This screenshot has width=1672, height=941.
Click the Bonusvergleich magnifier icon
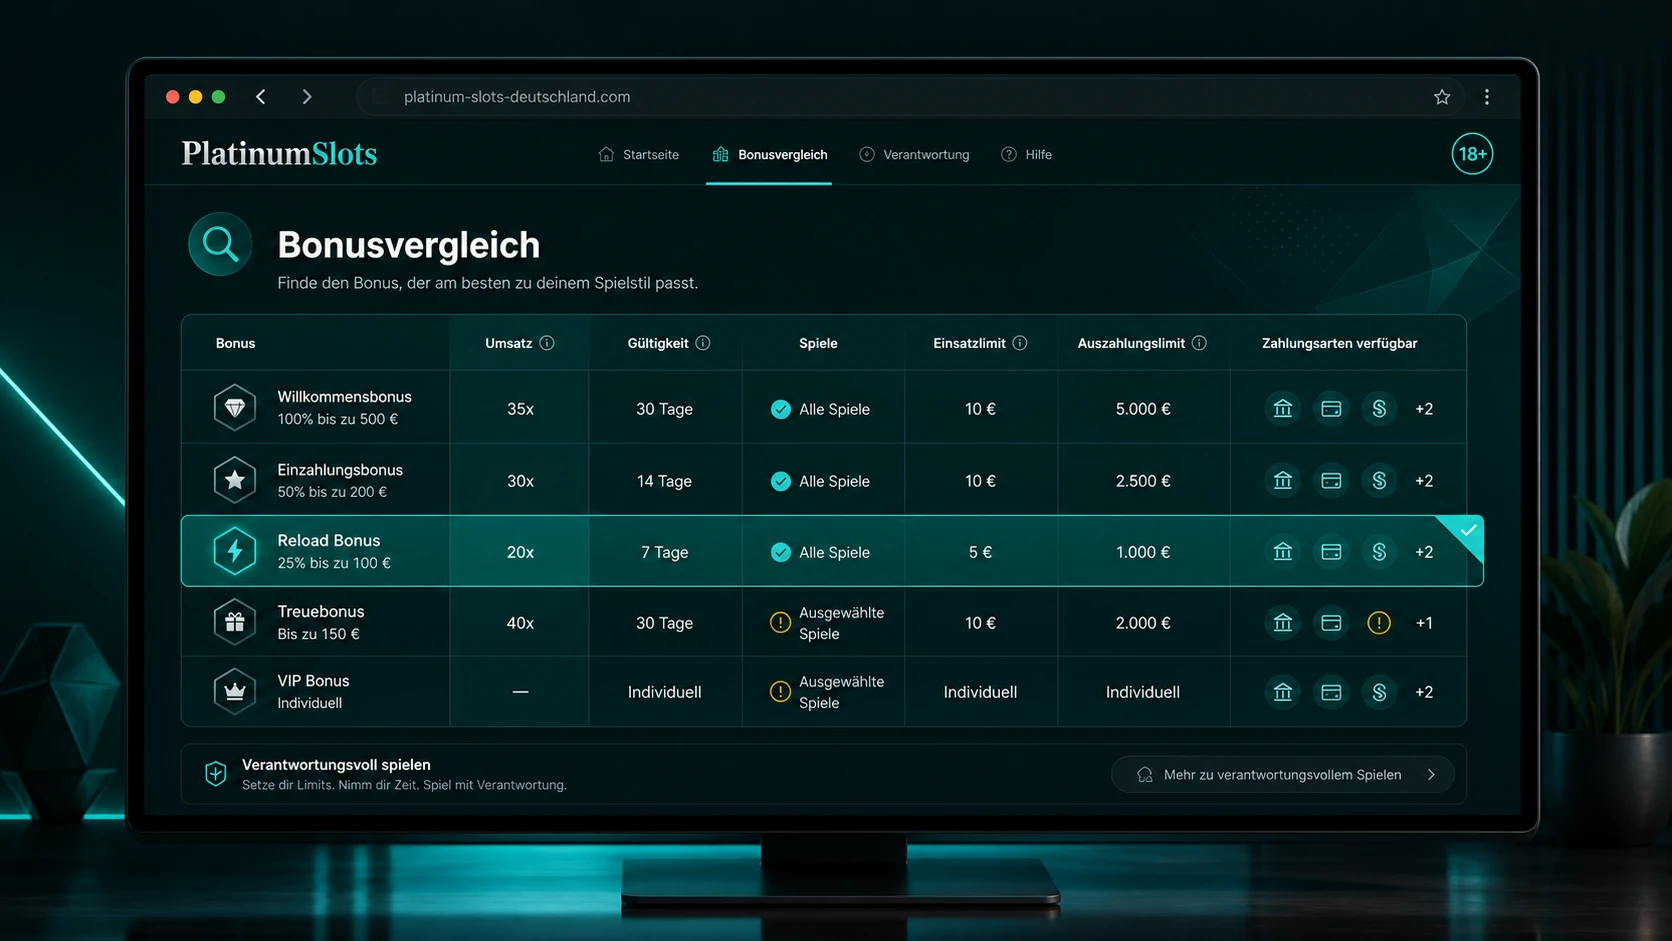coord(220,244)
